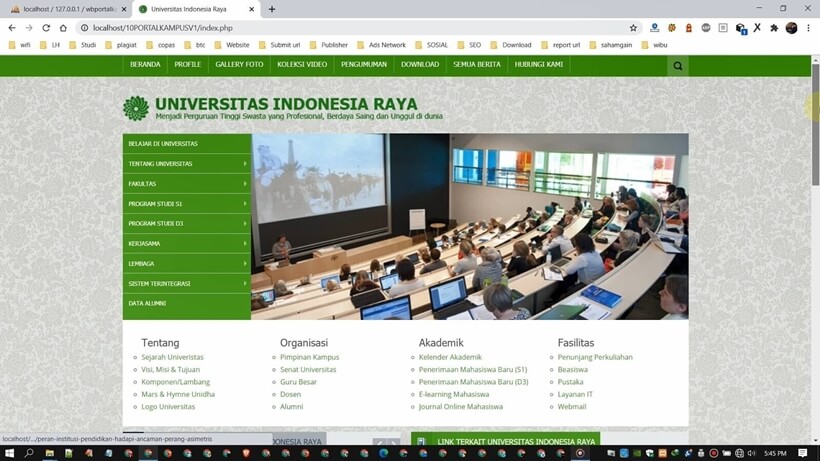Switch to the localhost phpMyAdmin tab
This screenshot has width=820, height=461.
[67, 9]
